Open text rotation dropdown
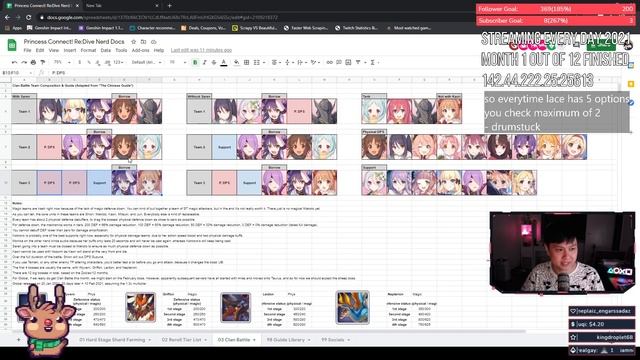The height and width of the screenshot is (360, 640). coord(315,62)
